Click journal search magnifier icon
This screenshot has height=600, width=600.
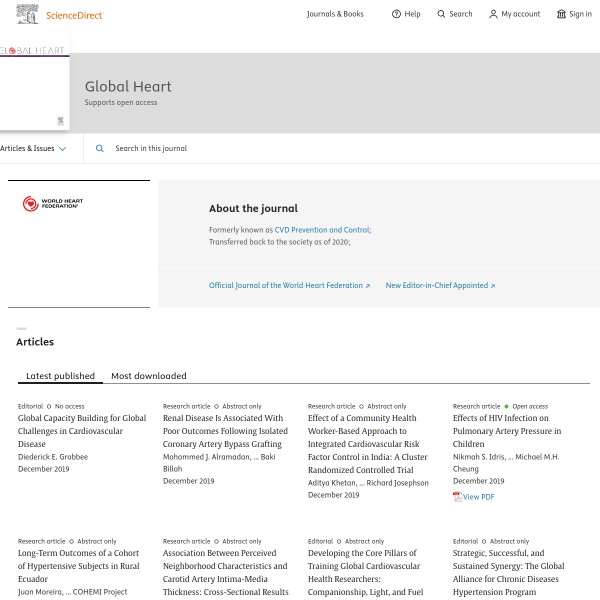[x=99, y=148]
